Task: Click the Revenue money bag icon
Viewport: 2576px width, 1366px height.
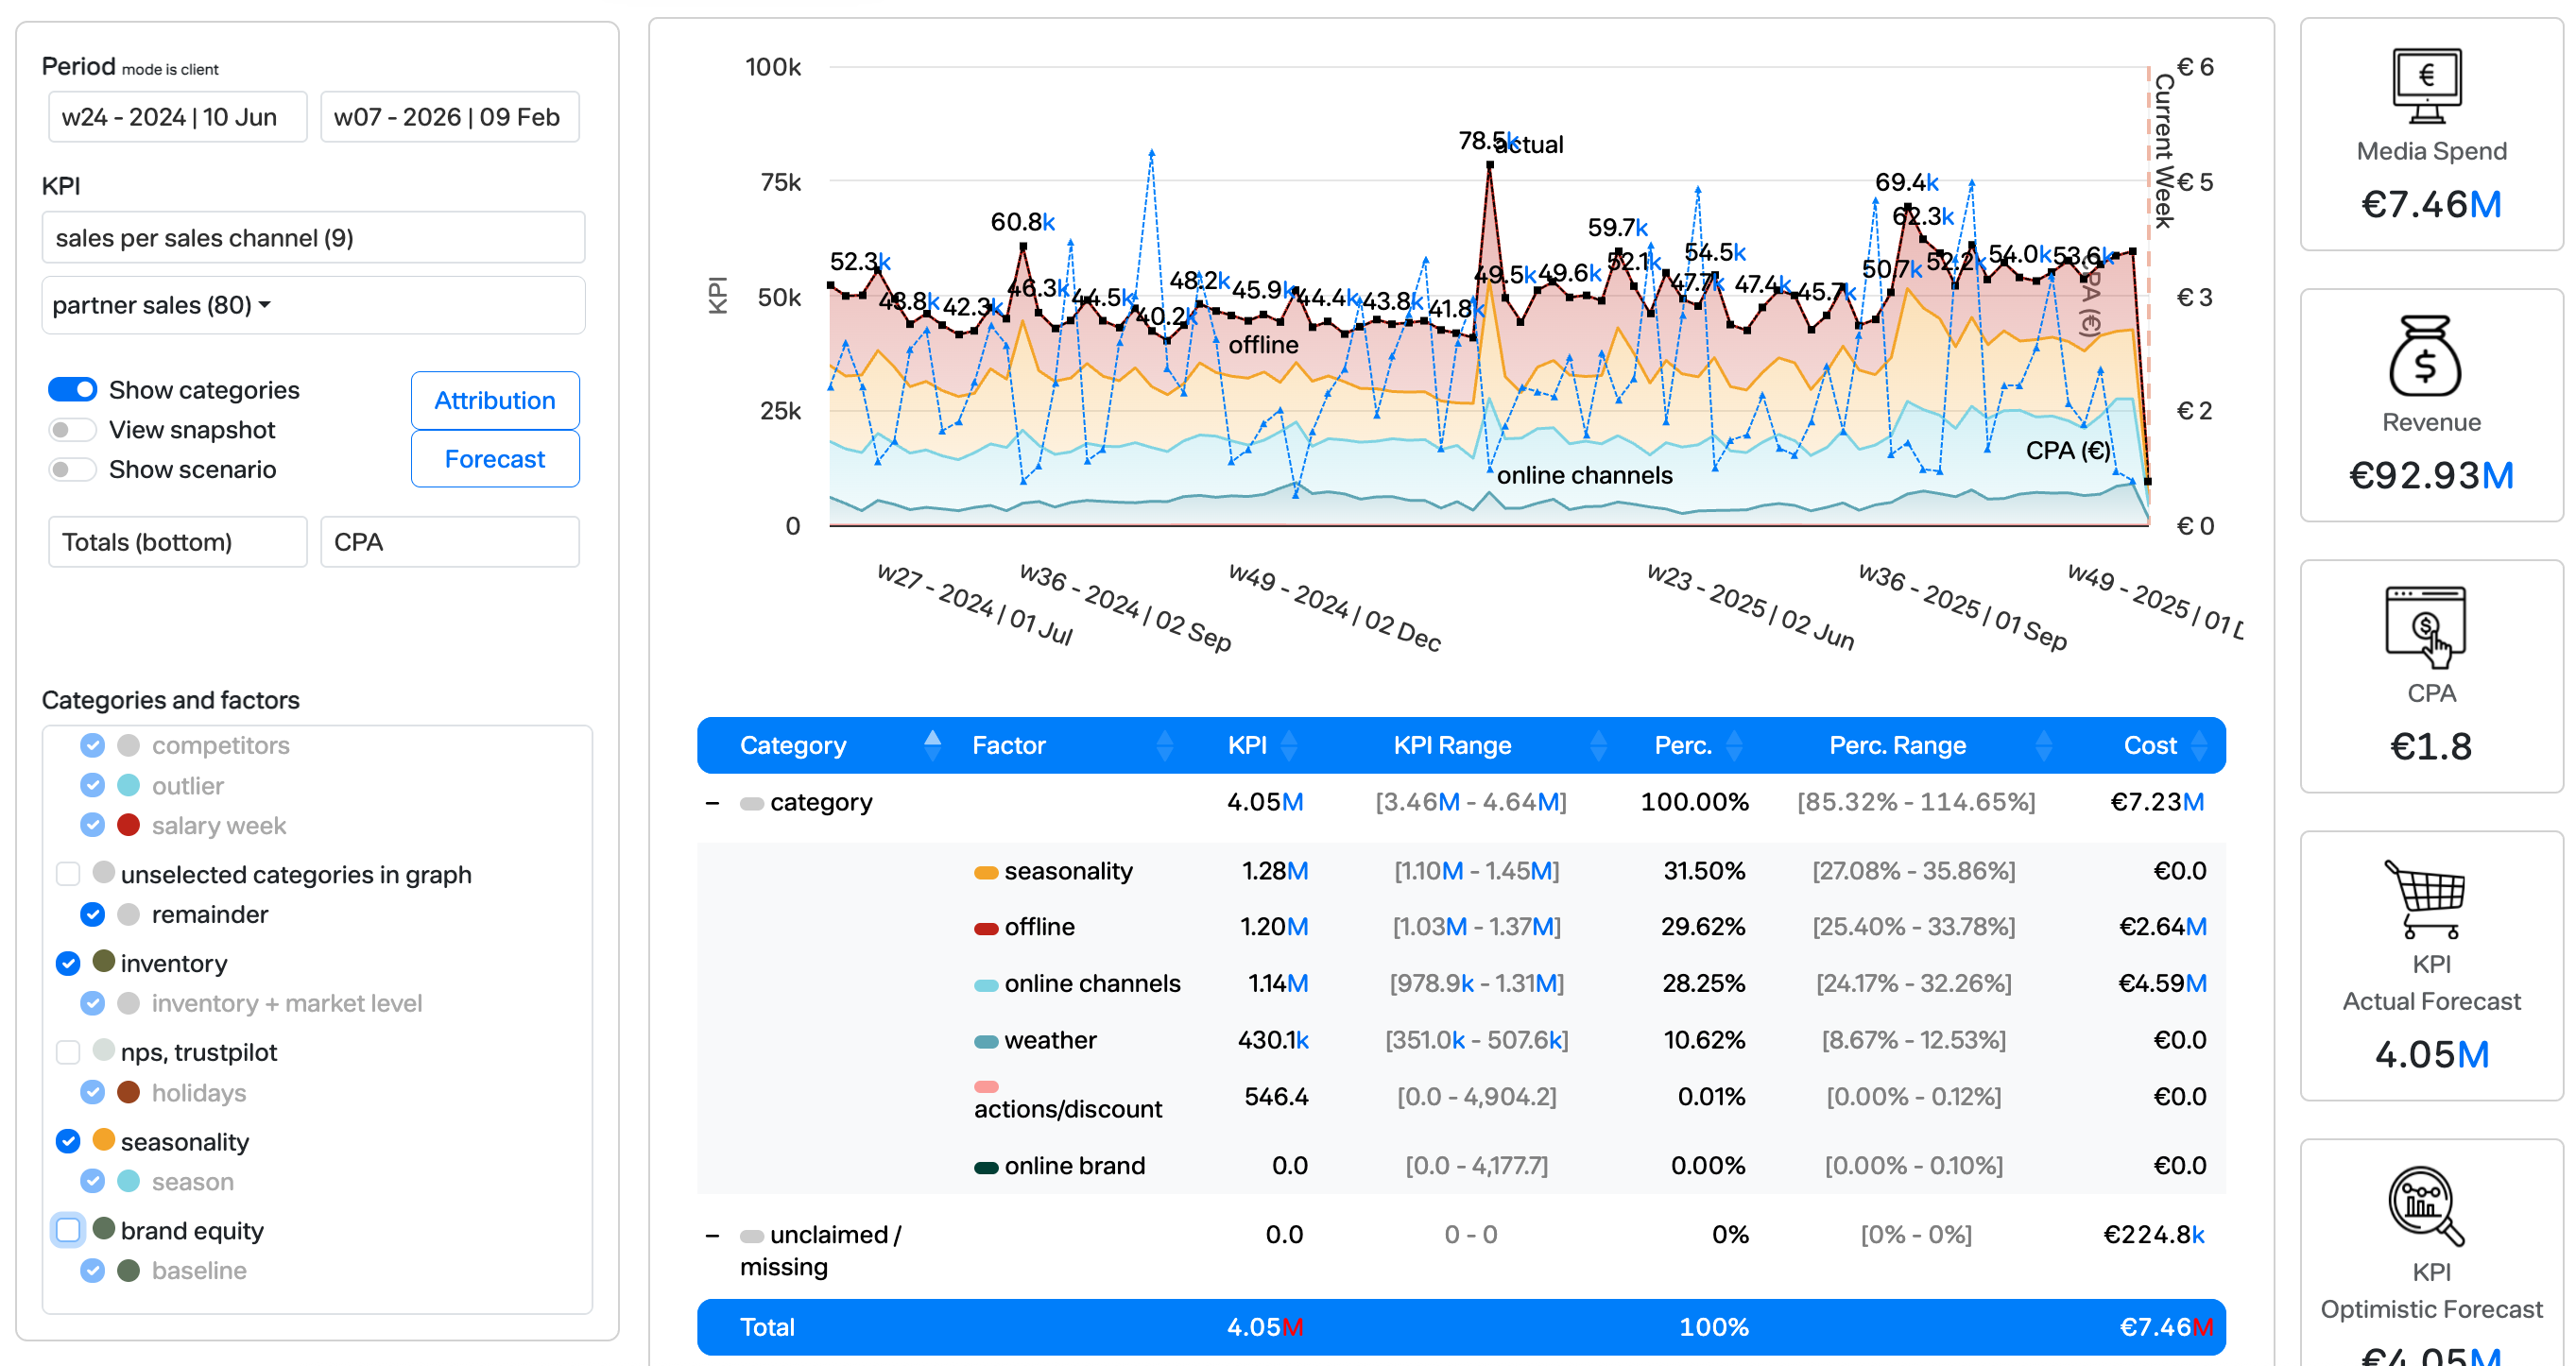Action: click(x=2427, y=356)
